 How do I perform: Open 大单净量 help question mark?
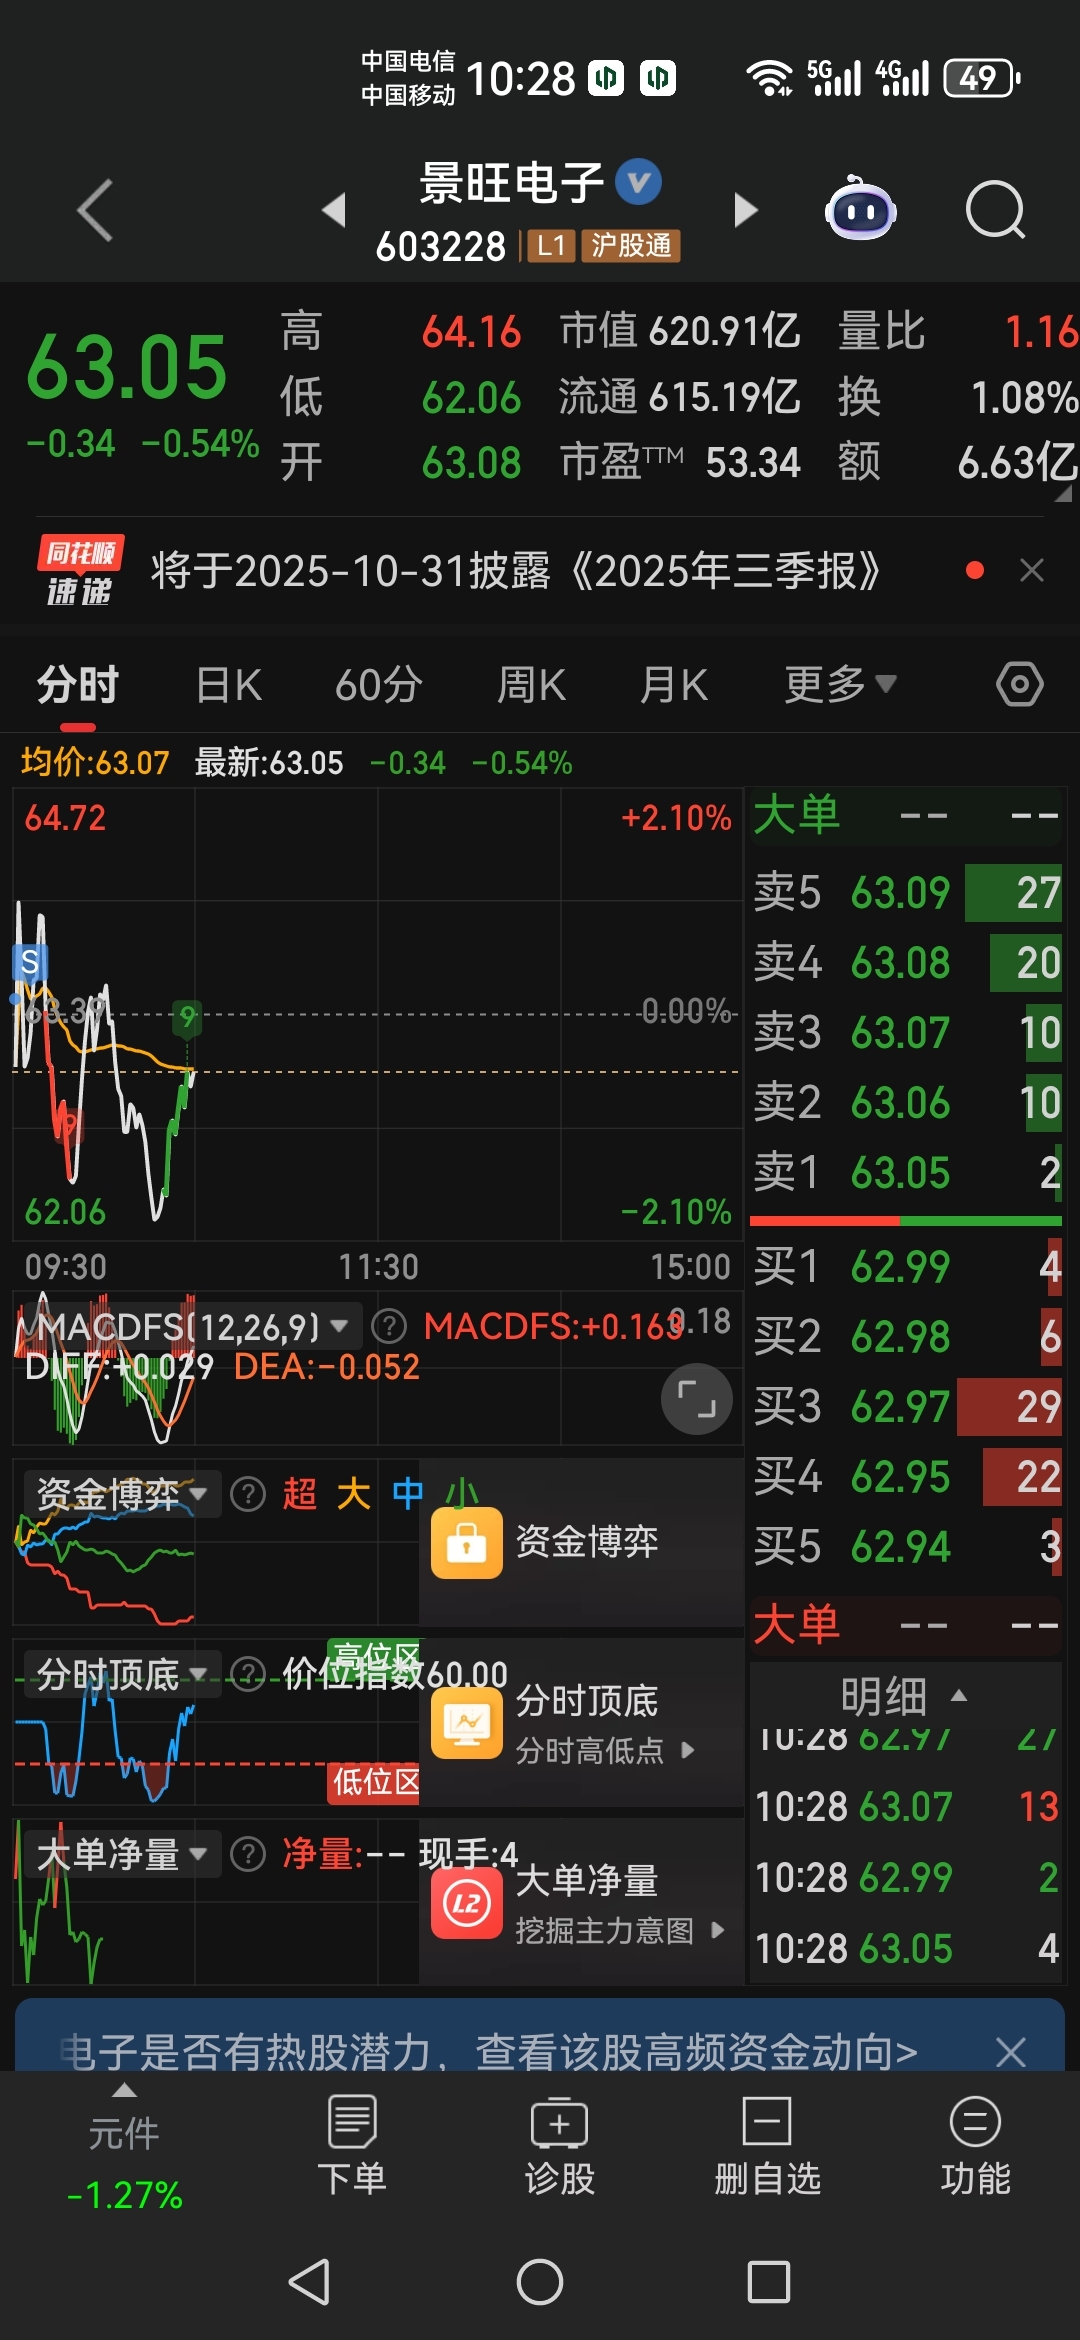coord(248,1854)
